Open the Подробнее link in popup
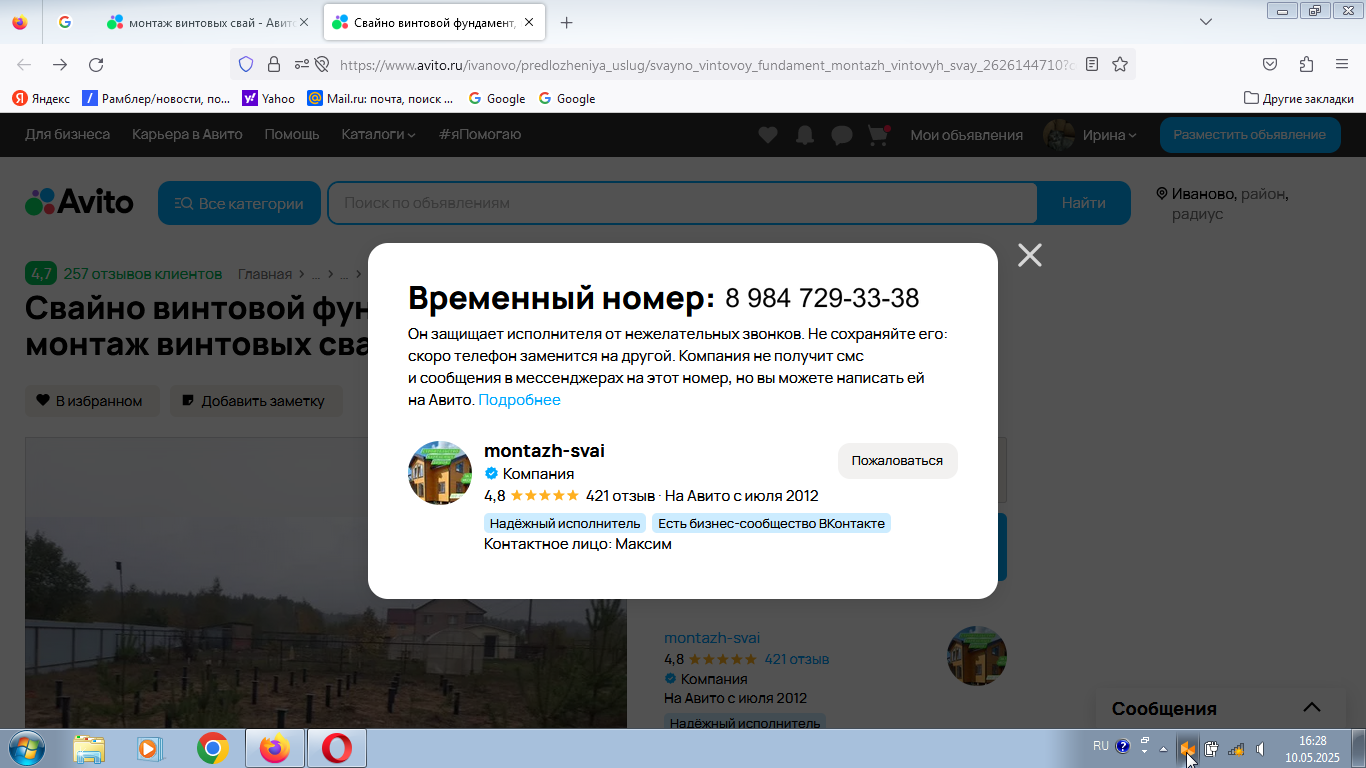 (x=519, y=400)
